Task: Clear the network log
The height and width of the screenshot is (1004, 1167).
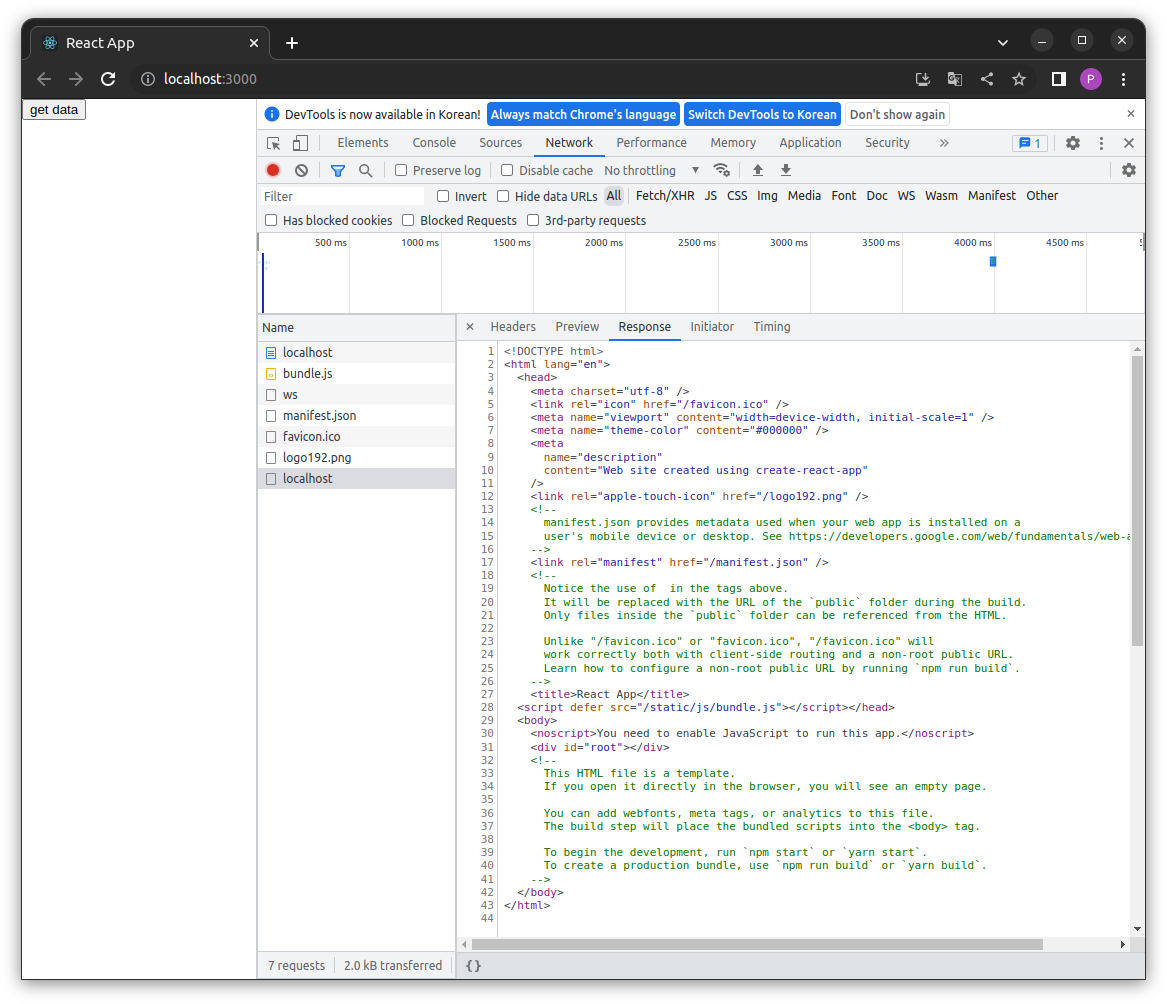Action: 301,170
